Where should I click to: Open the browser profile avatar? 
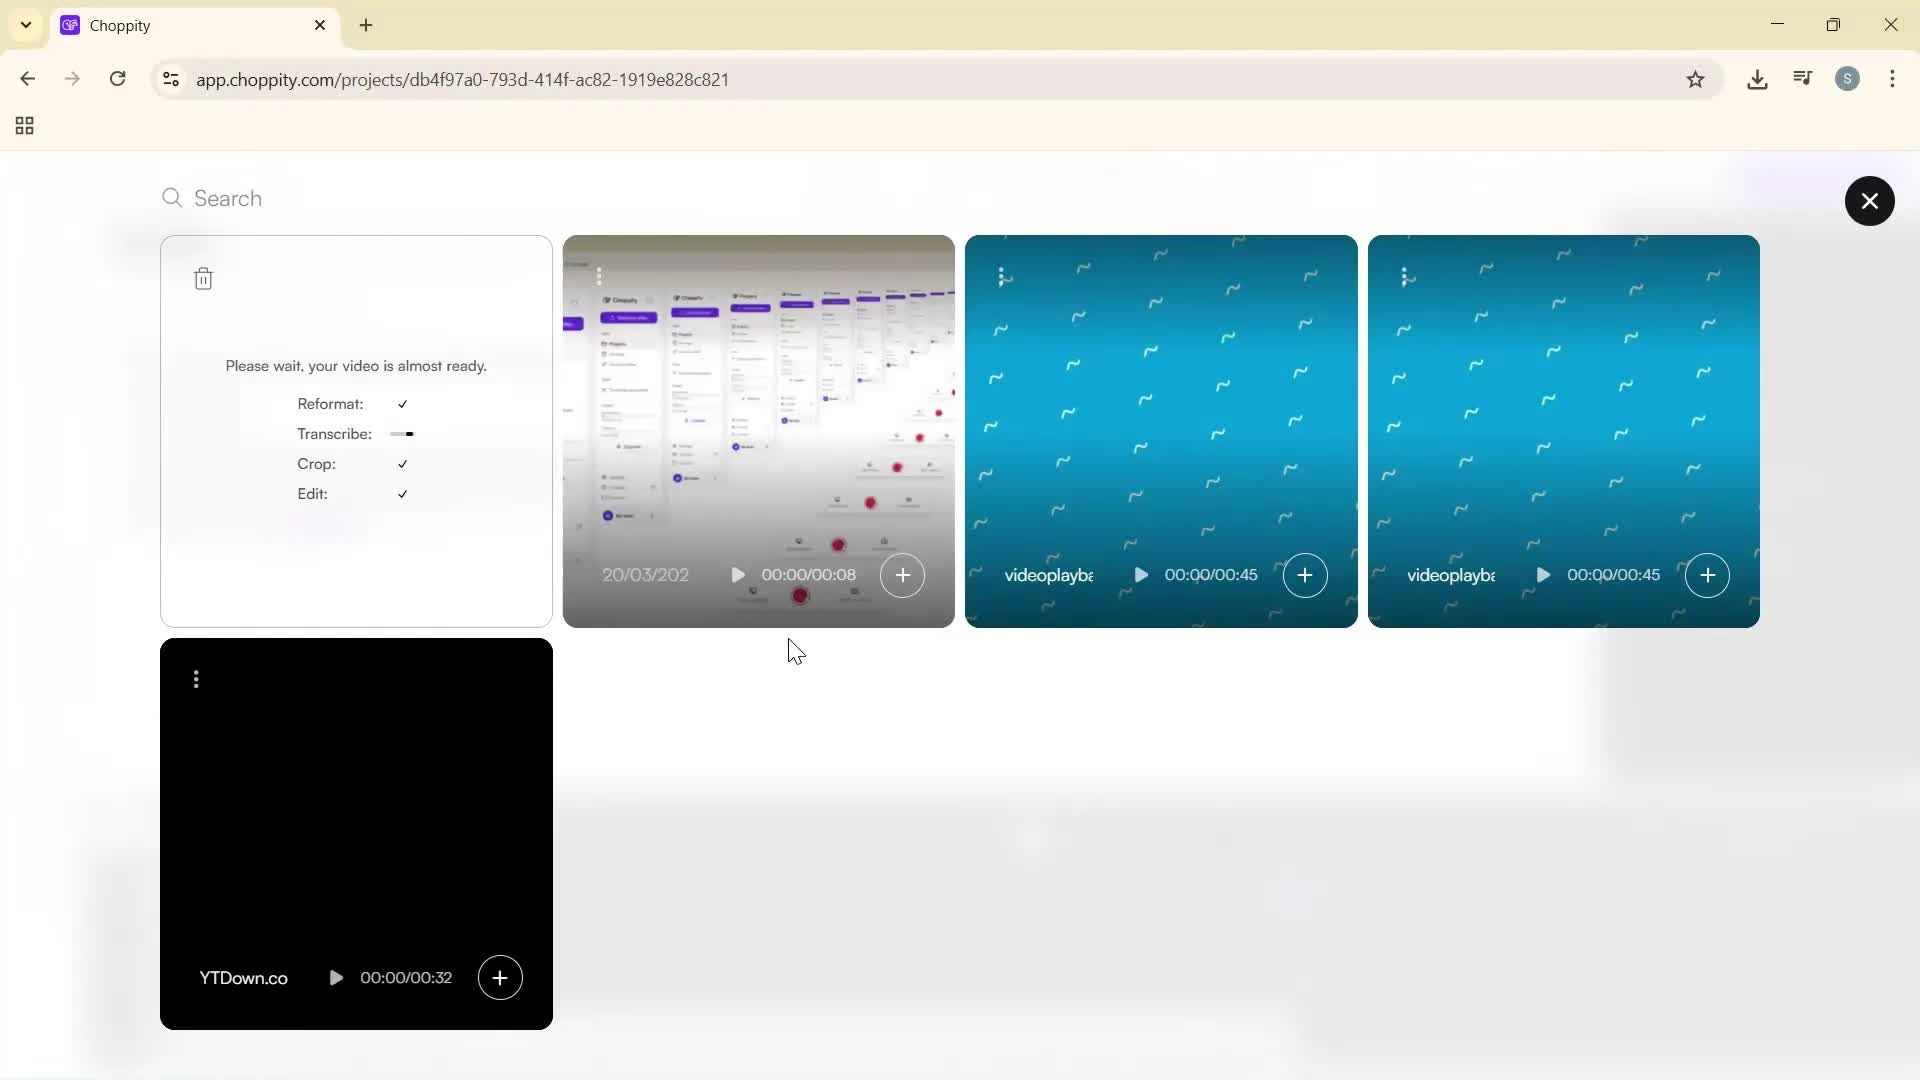tap(1848, 79)
